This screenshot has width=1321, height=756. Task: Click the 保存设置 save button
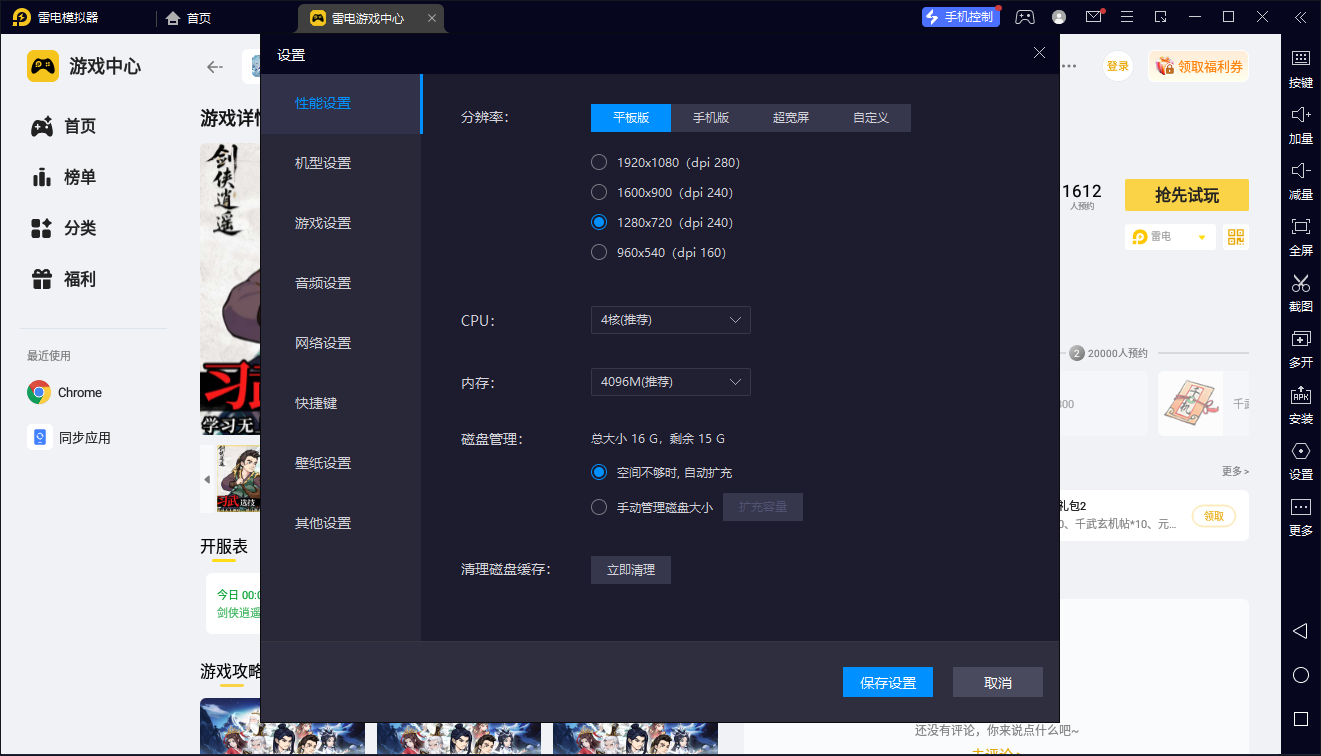tap(887, 681)
